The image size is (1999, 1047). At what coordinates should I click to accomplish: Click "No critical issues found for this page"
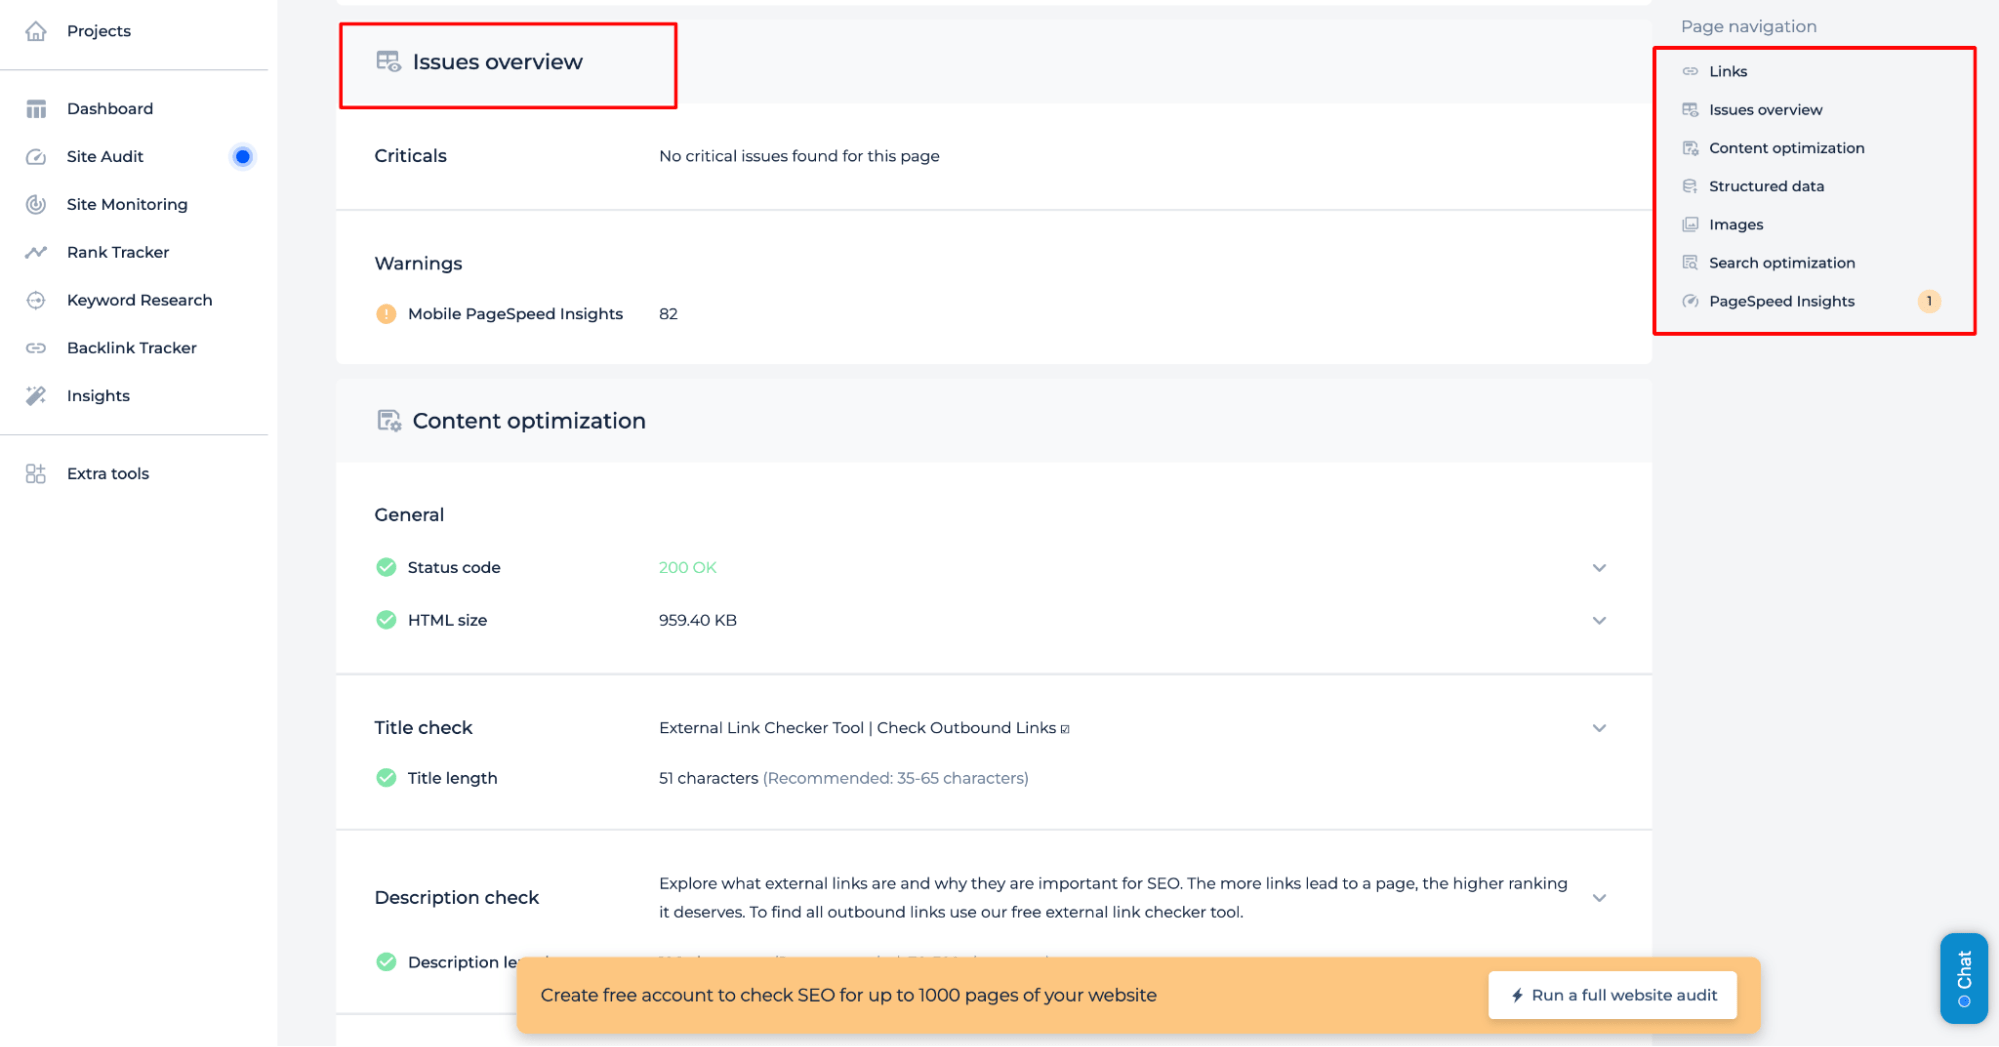tap(799, 156)
